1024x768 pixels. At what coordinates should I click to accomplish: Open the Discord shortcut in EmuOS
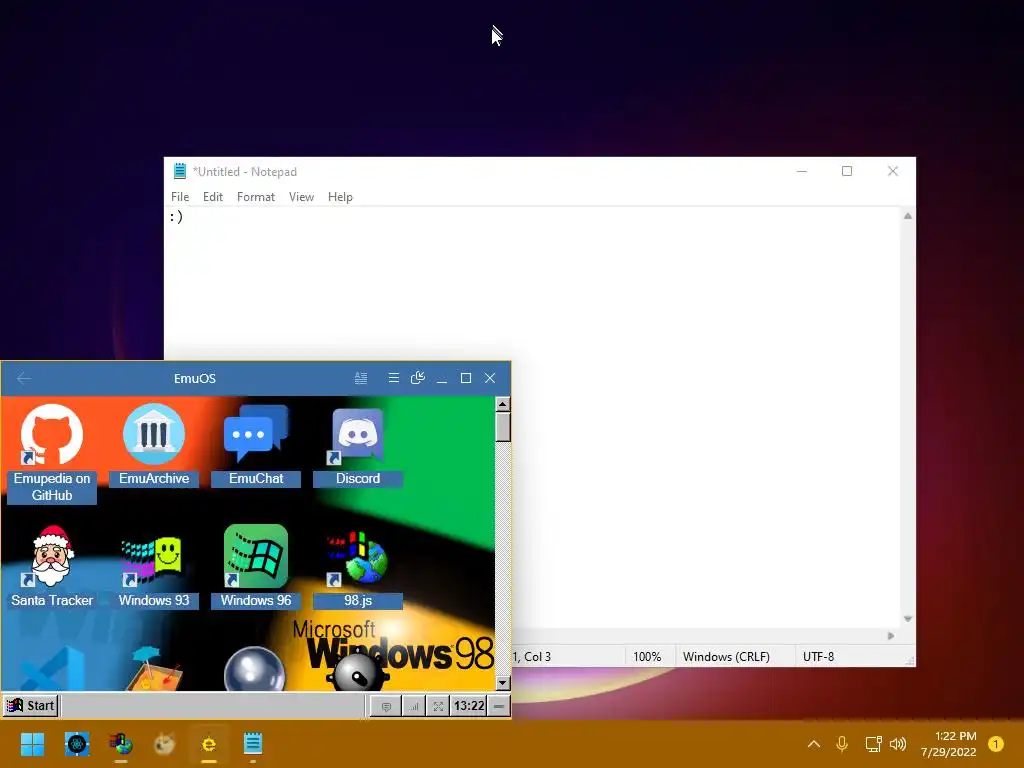tap(357, 445)
